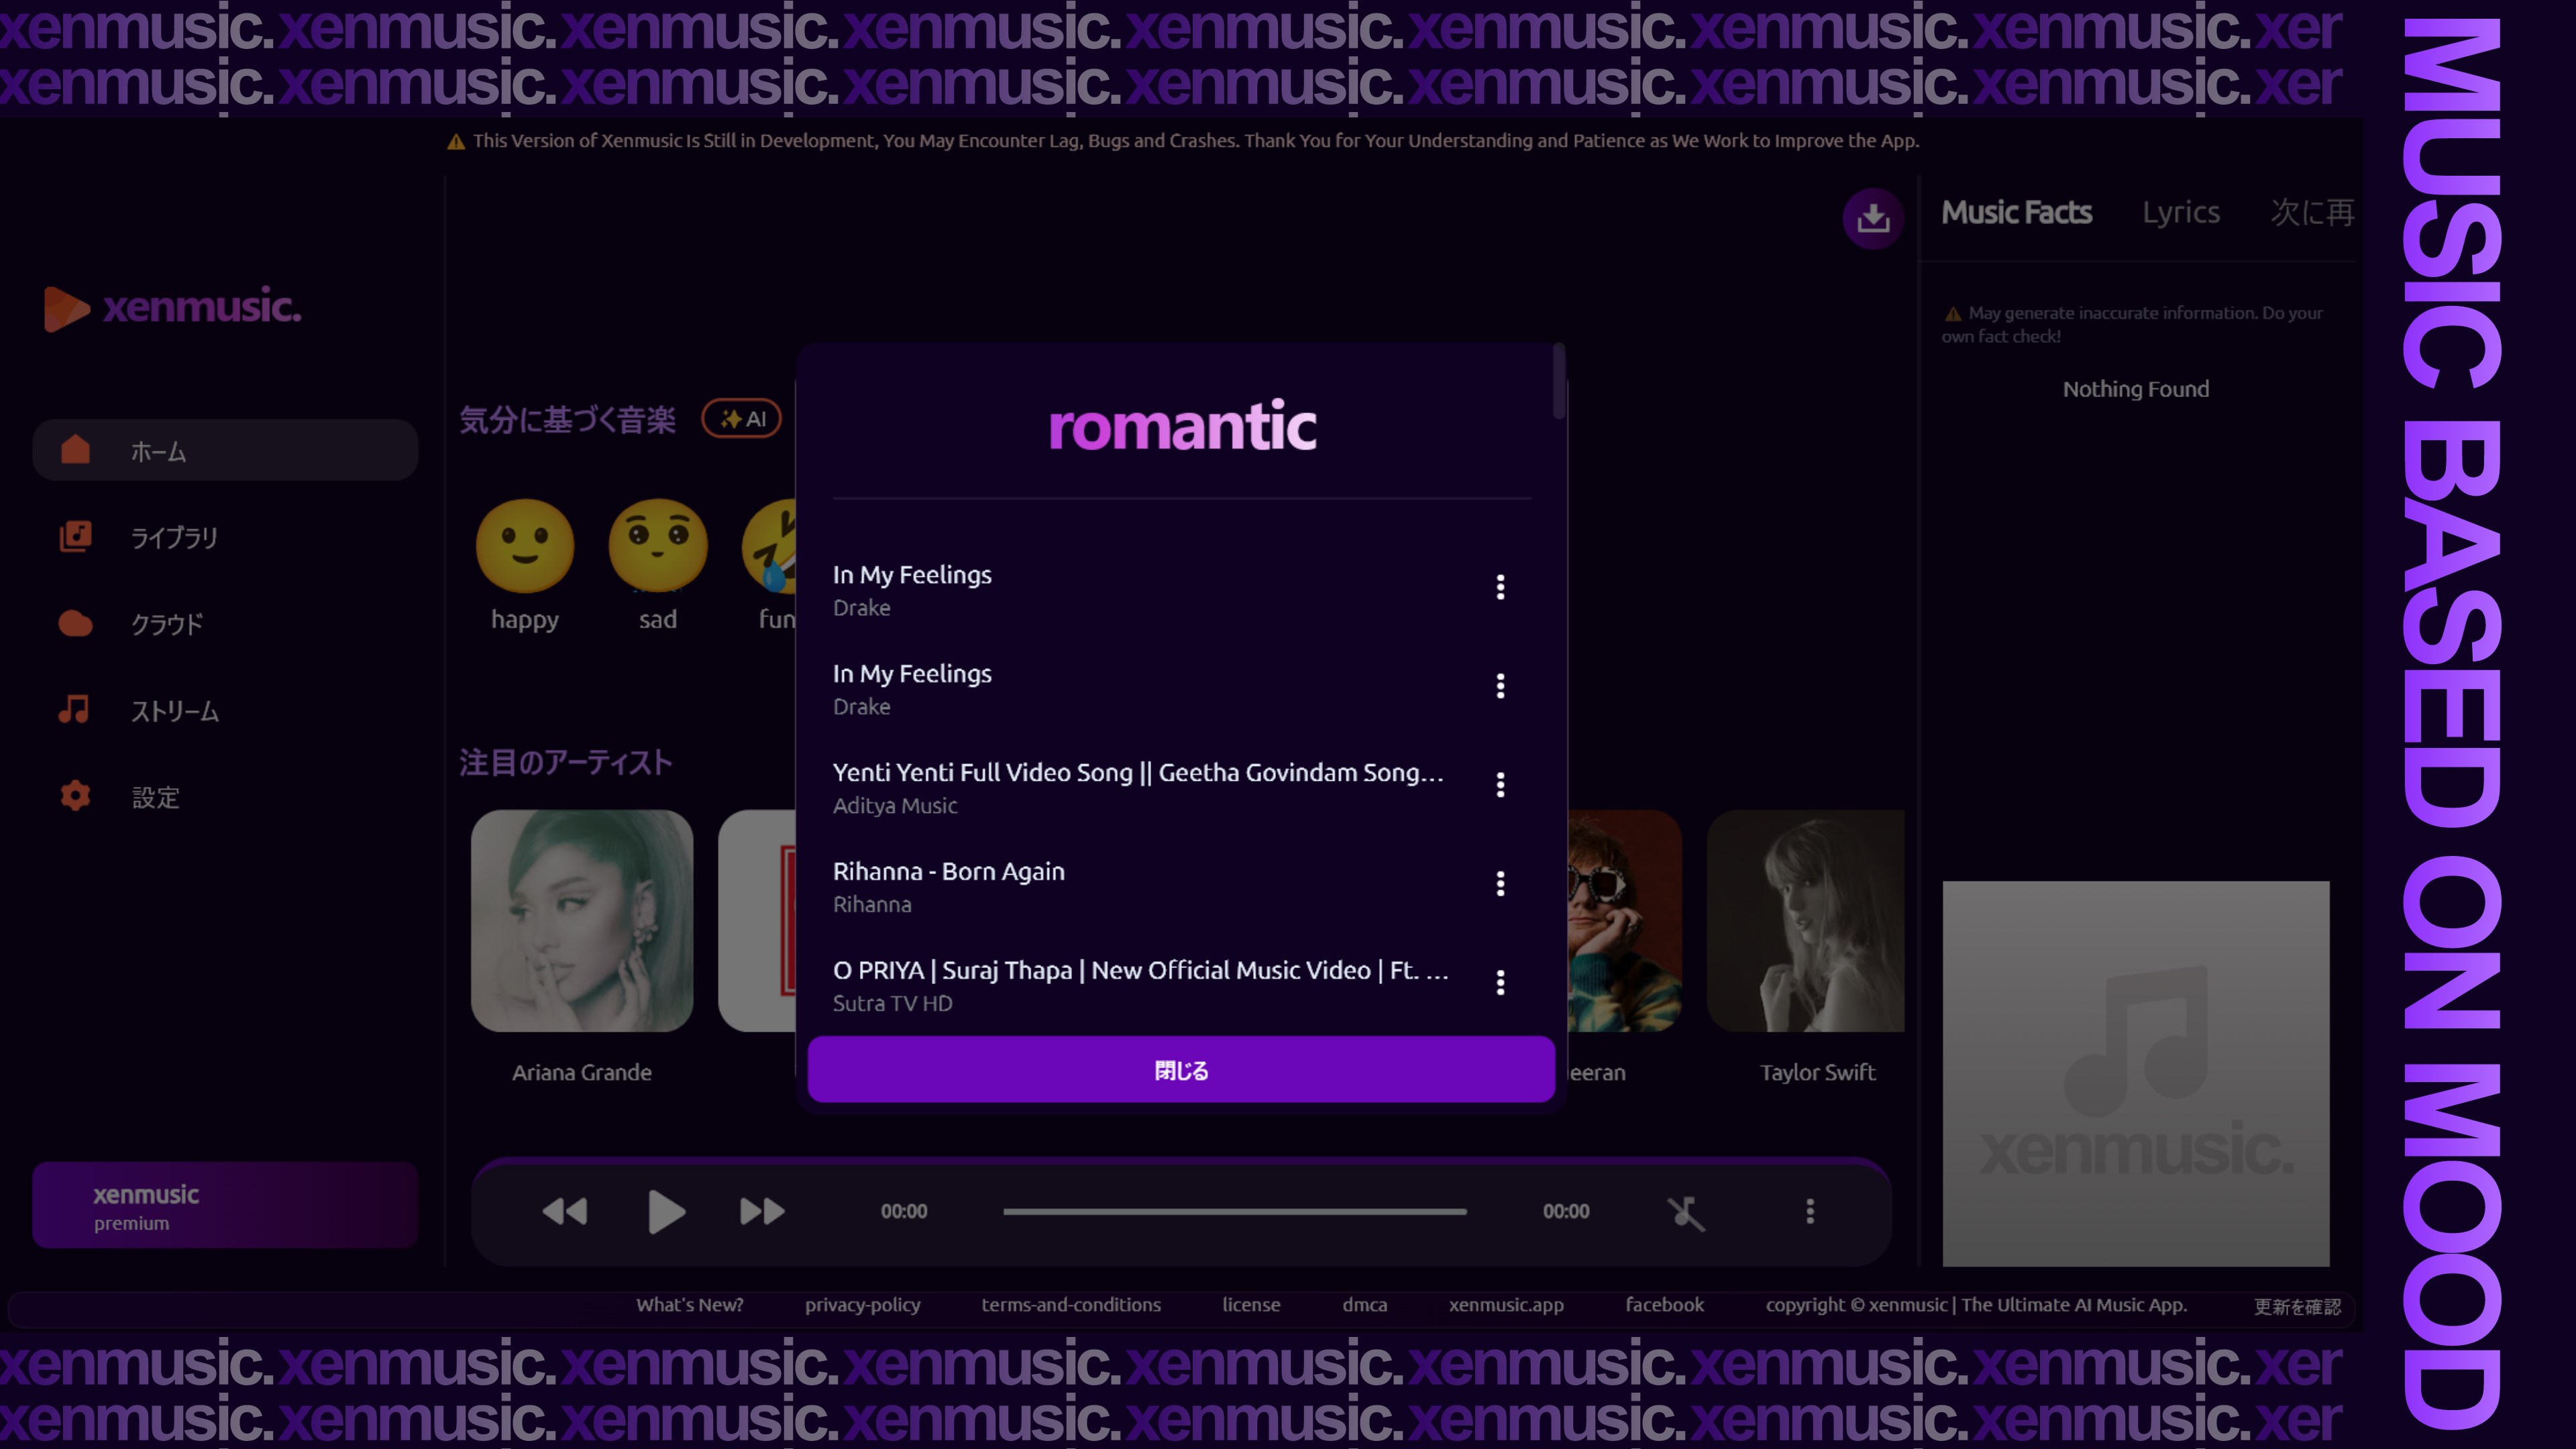Open Ariana Grande artist thumbnail
The height and width of the screenshot is (1449, 2576).
point(582,920)
